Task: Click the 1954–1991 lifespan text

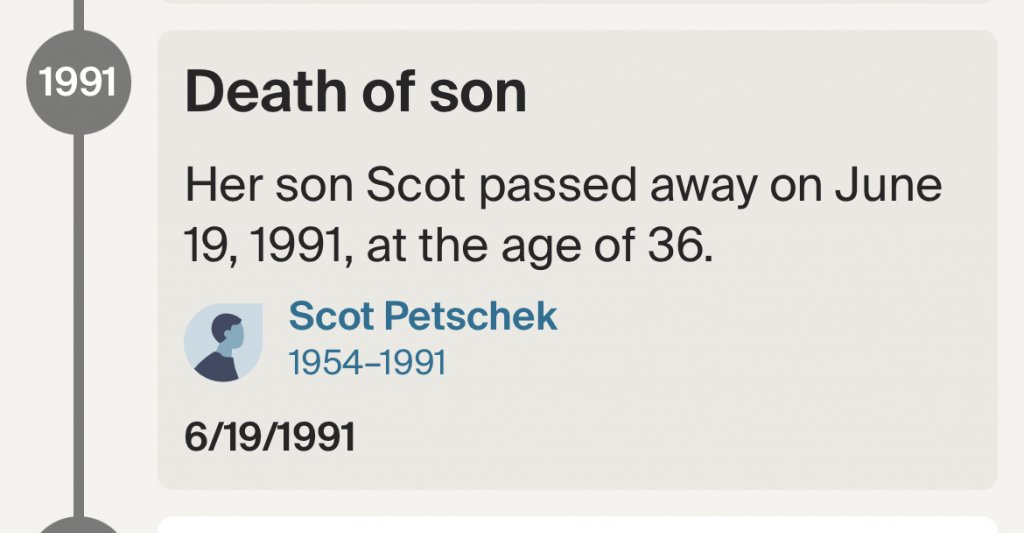Action: pos(368,362)
